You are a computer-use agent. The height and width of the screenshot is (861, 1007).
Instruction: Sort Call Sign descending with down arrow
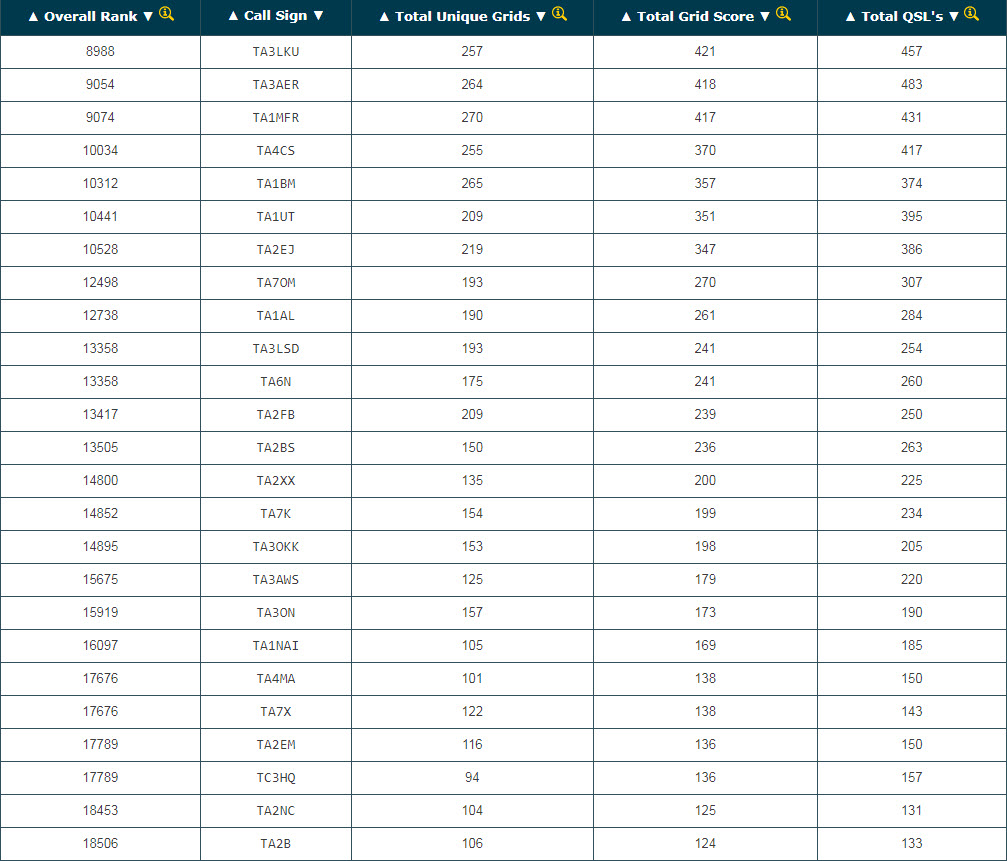(319, 16)
